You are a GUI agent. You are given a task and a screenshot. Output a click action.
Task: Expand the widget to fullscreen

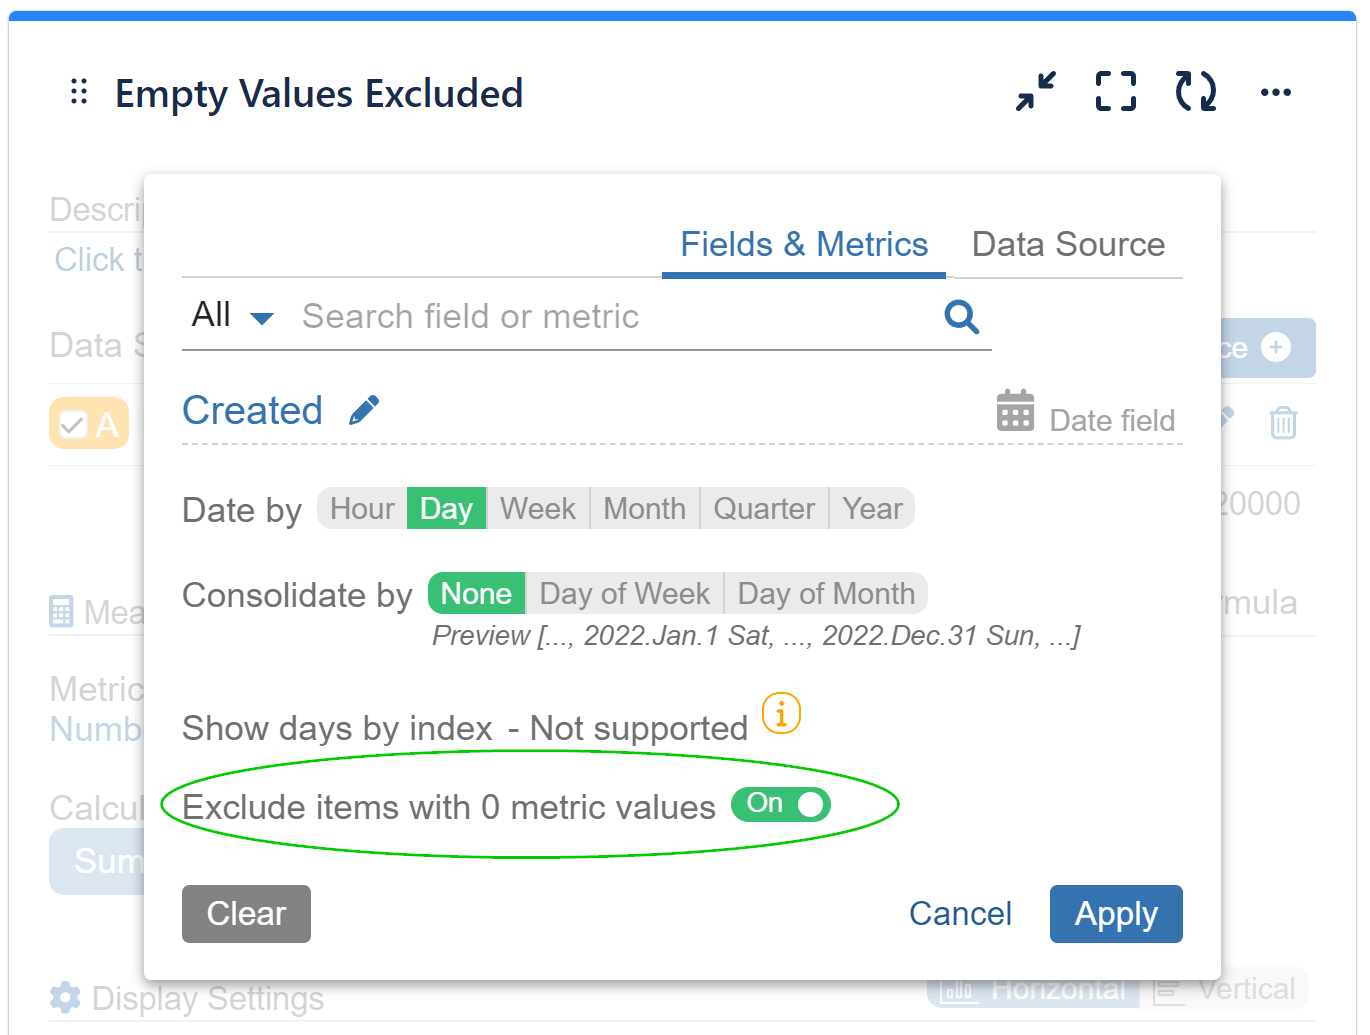click(x=1115, y=92)
